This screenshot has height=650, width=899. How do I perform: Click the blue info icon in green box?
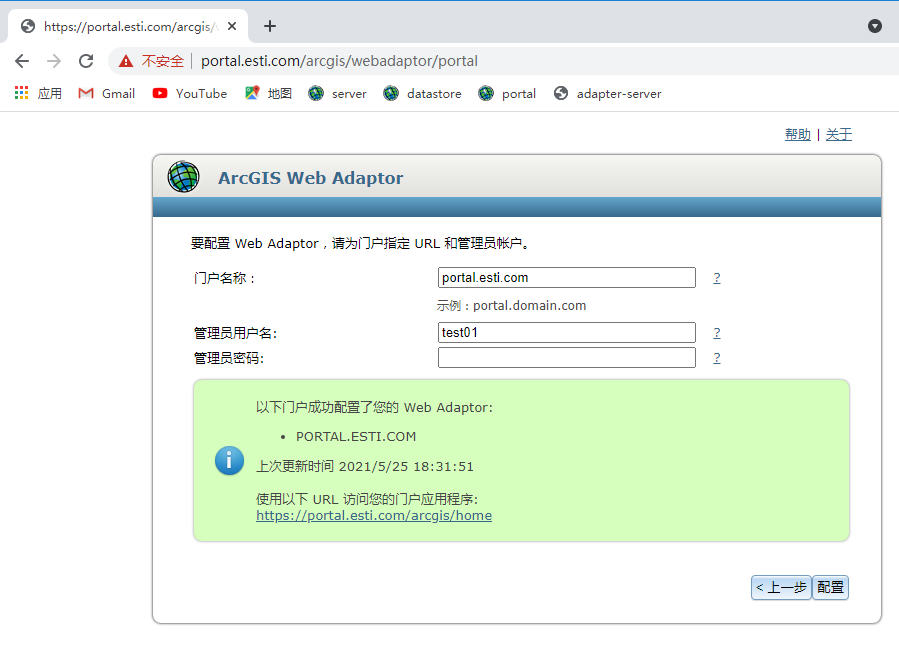[x=229, y=460]
